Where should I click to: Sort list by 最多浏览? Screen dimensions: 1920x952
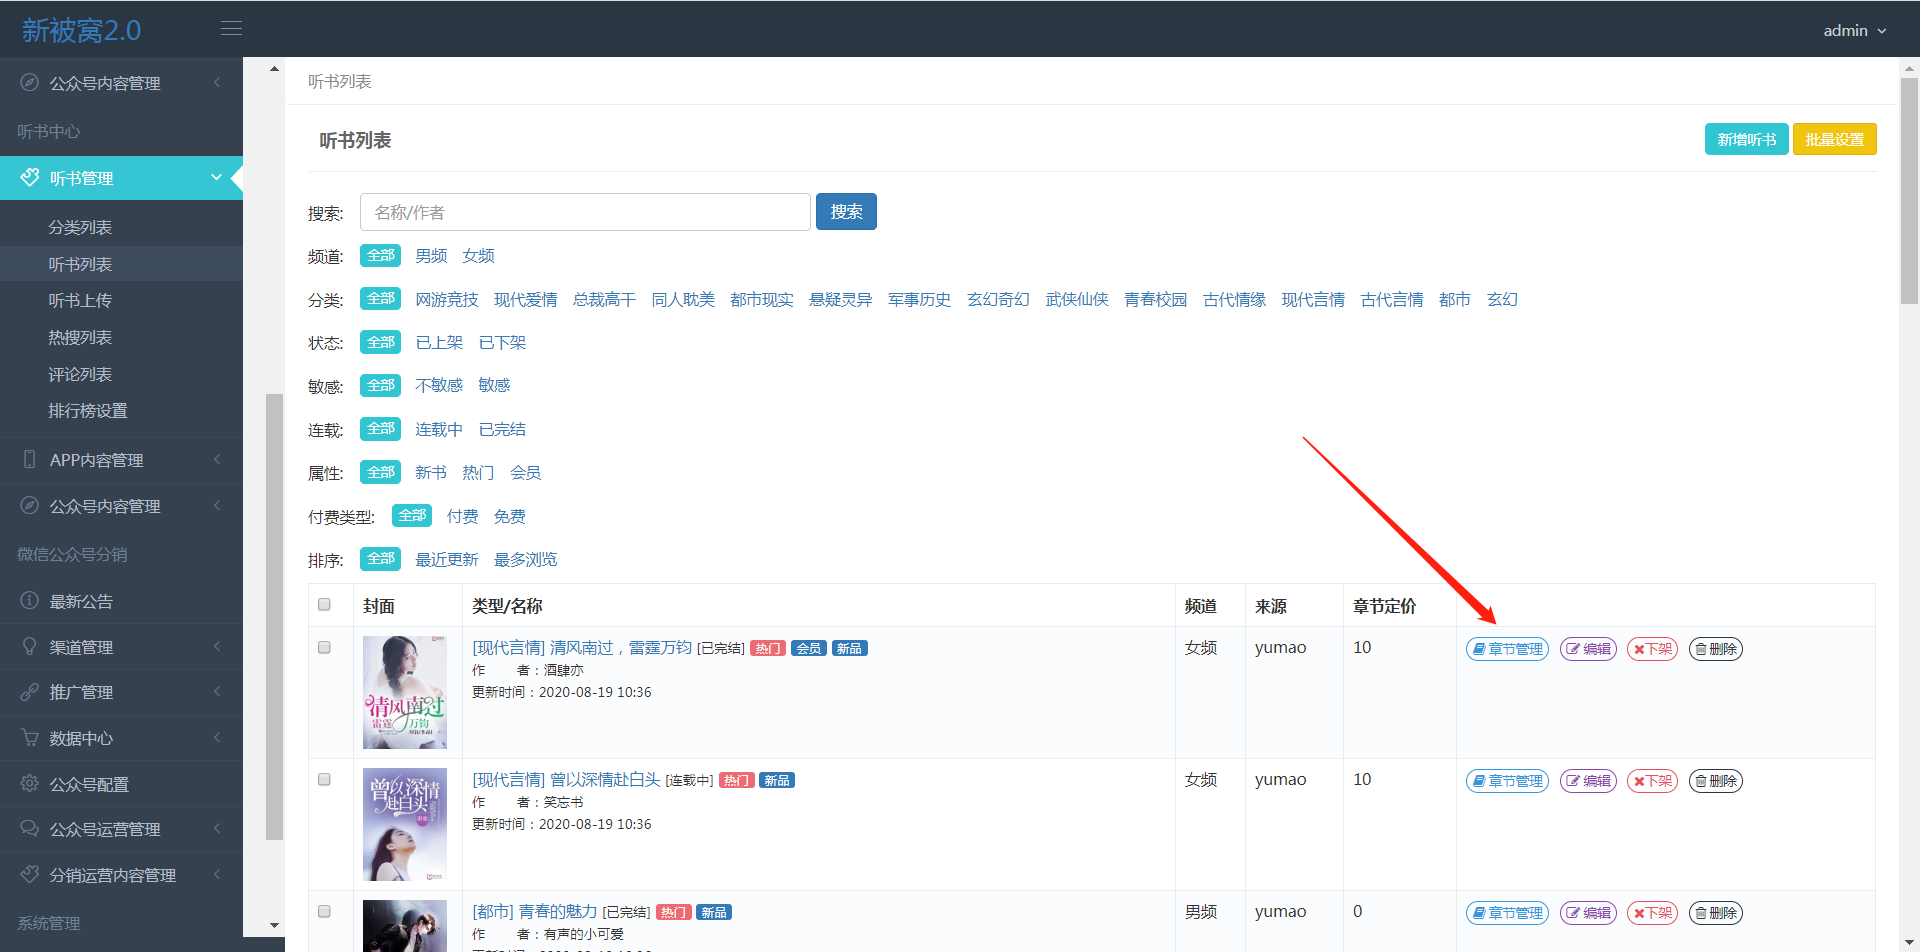point(526,559)
